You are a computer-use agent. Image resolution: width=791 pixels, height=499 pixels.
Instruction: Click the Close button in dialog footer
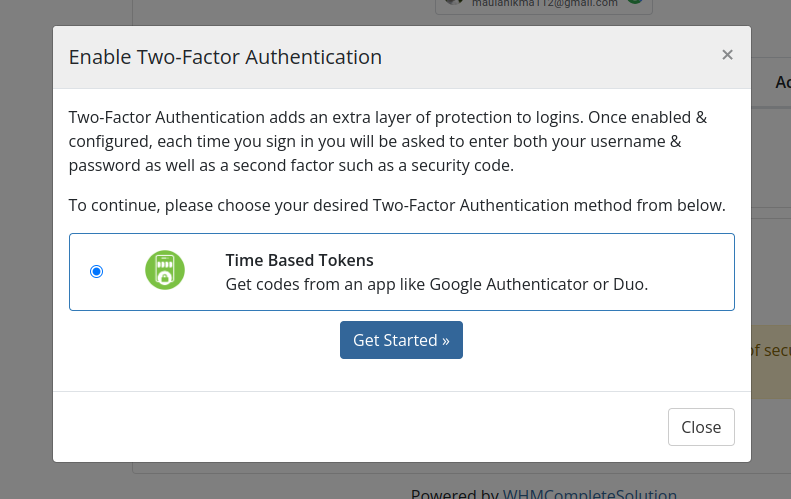click(701, 427)
